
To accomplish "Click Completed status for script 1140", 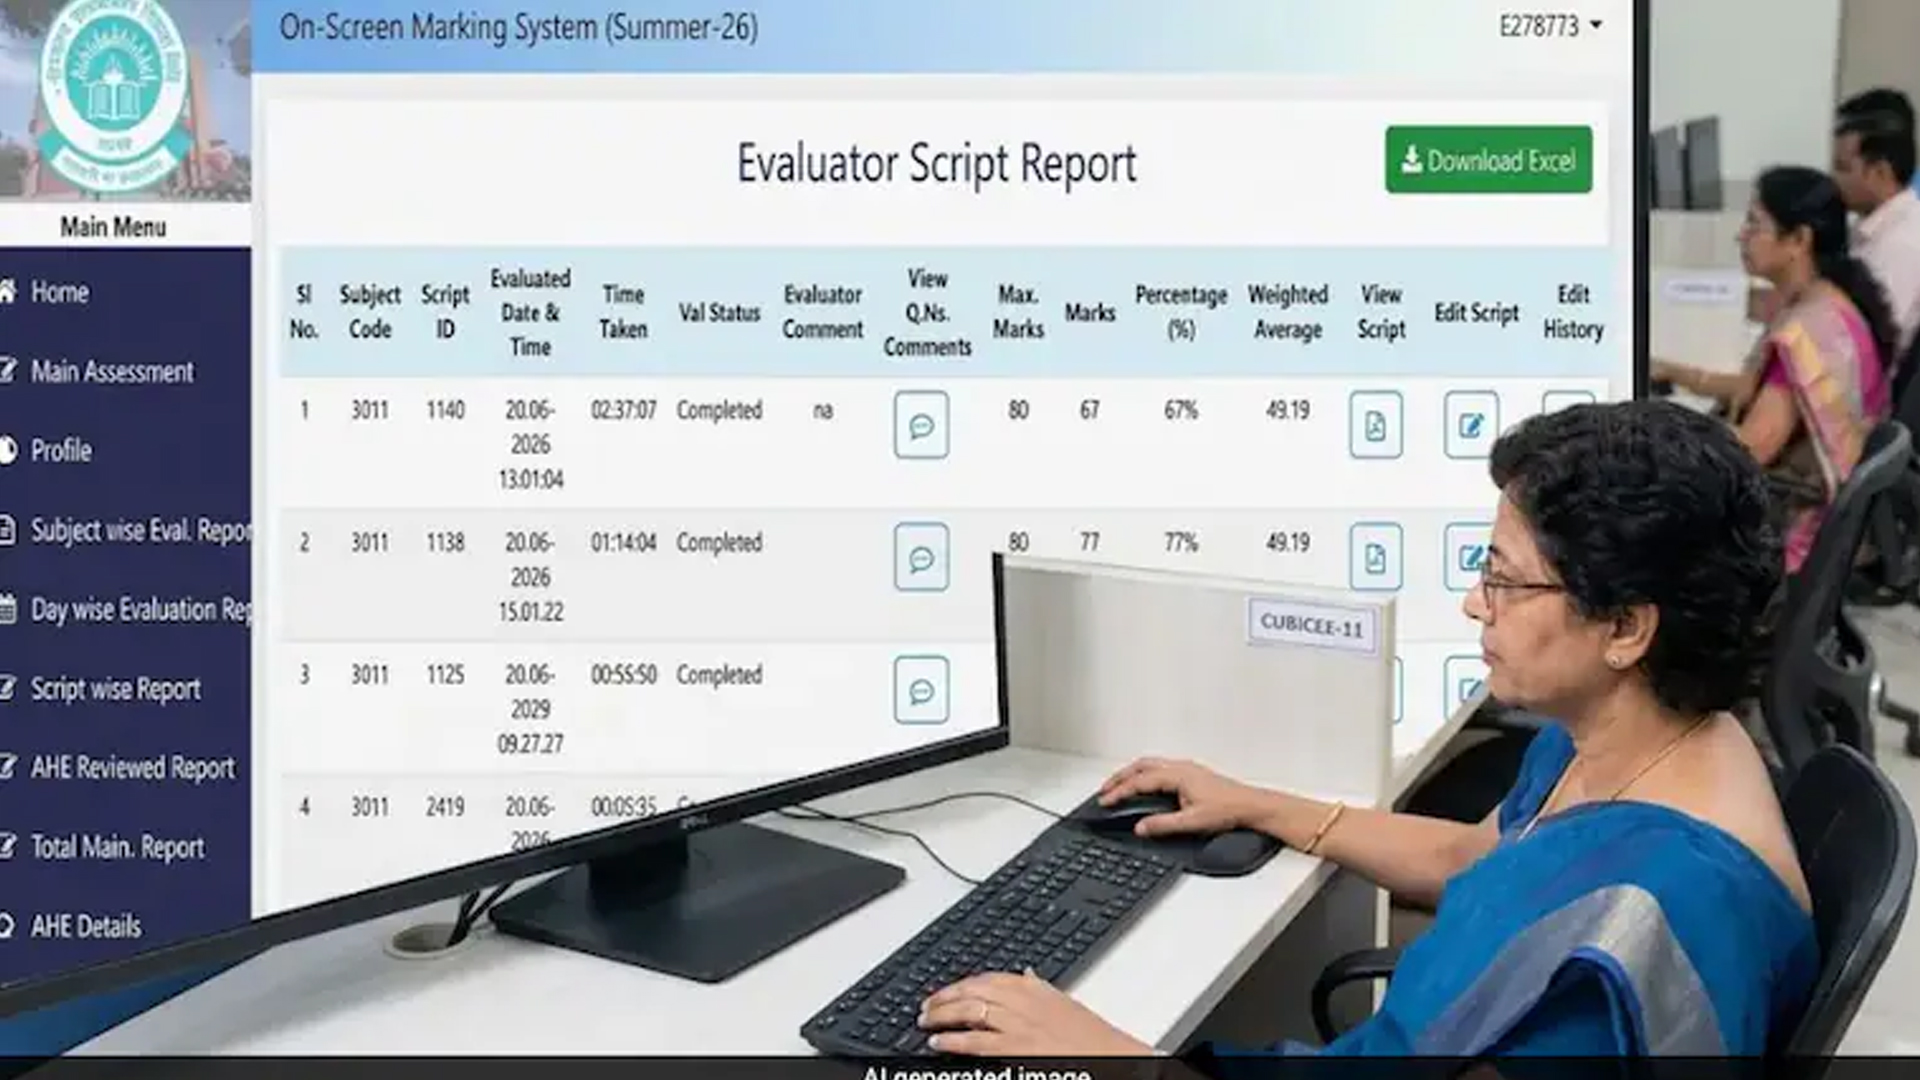I will click(719, 410).
